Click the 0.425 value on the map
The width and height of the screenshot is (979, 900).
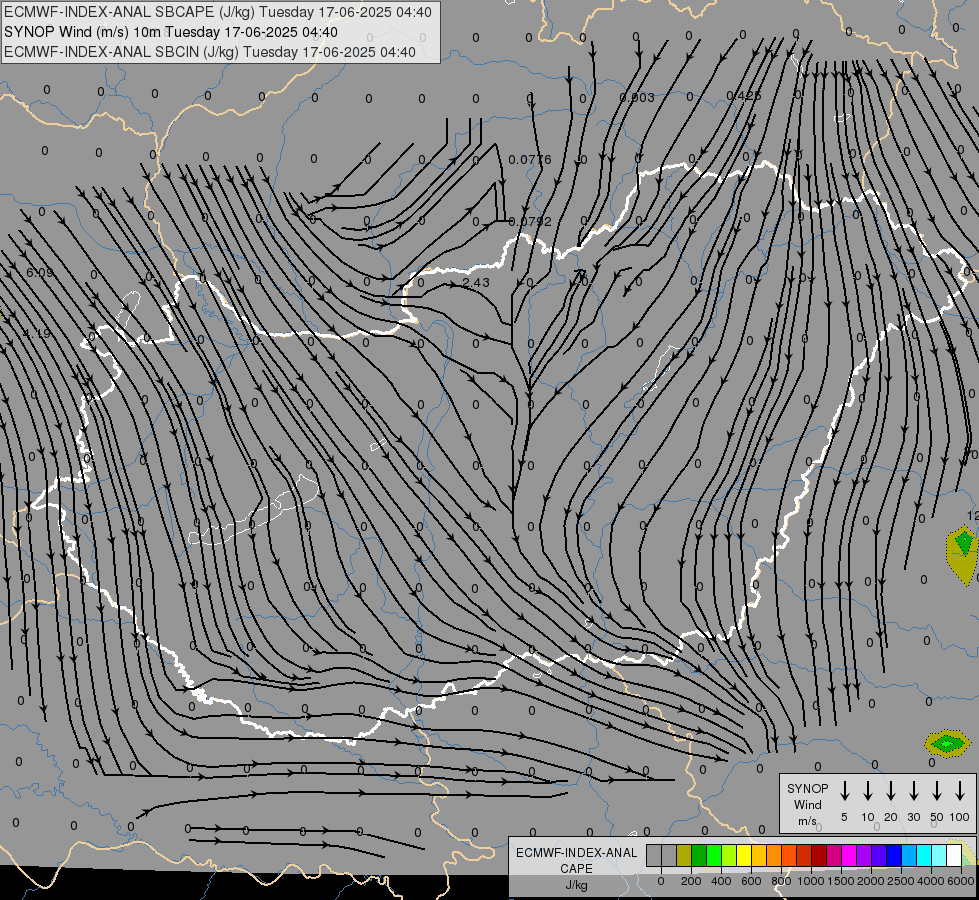point(744,96)
